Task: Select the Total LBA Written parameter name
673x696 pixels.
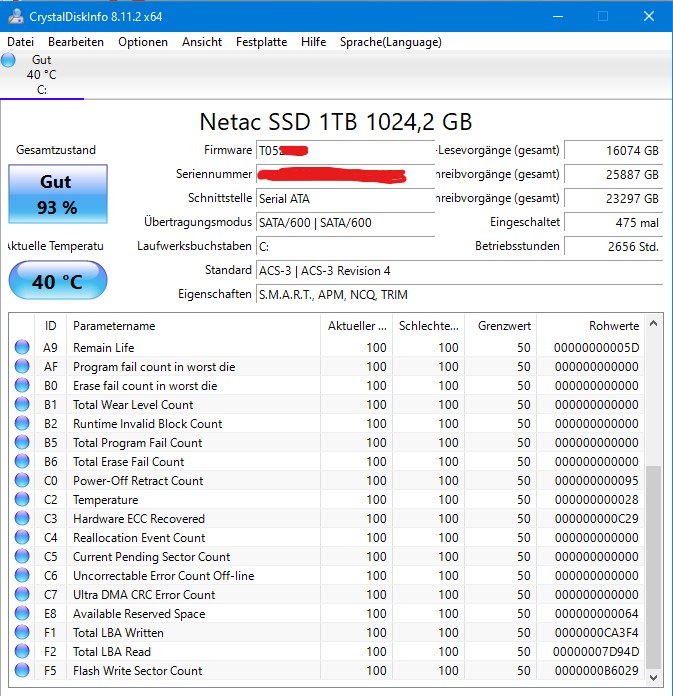Action: [x=118, y=633]
